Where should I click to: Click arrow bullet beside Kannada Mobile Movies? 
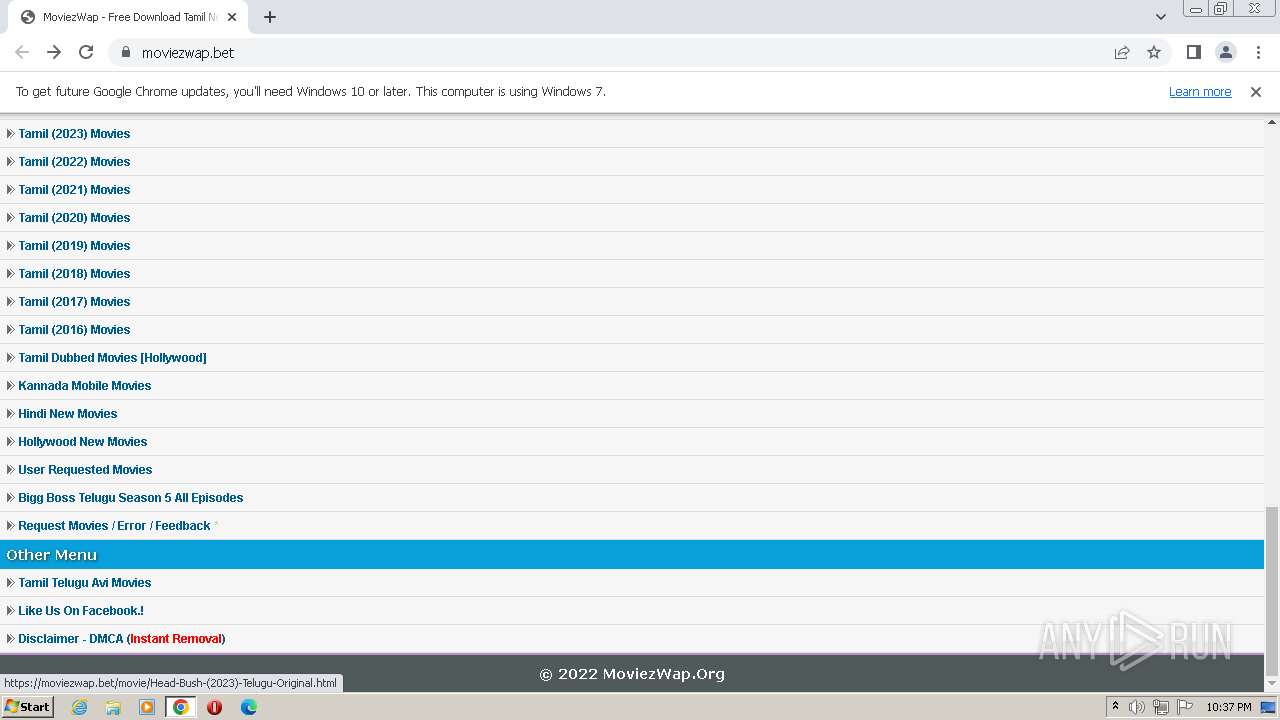point(10,385)
